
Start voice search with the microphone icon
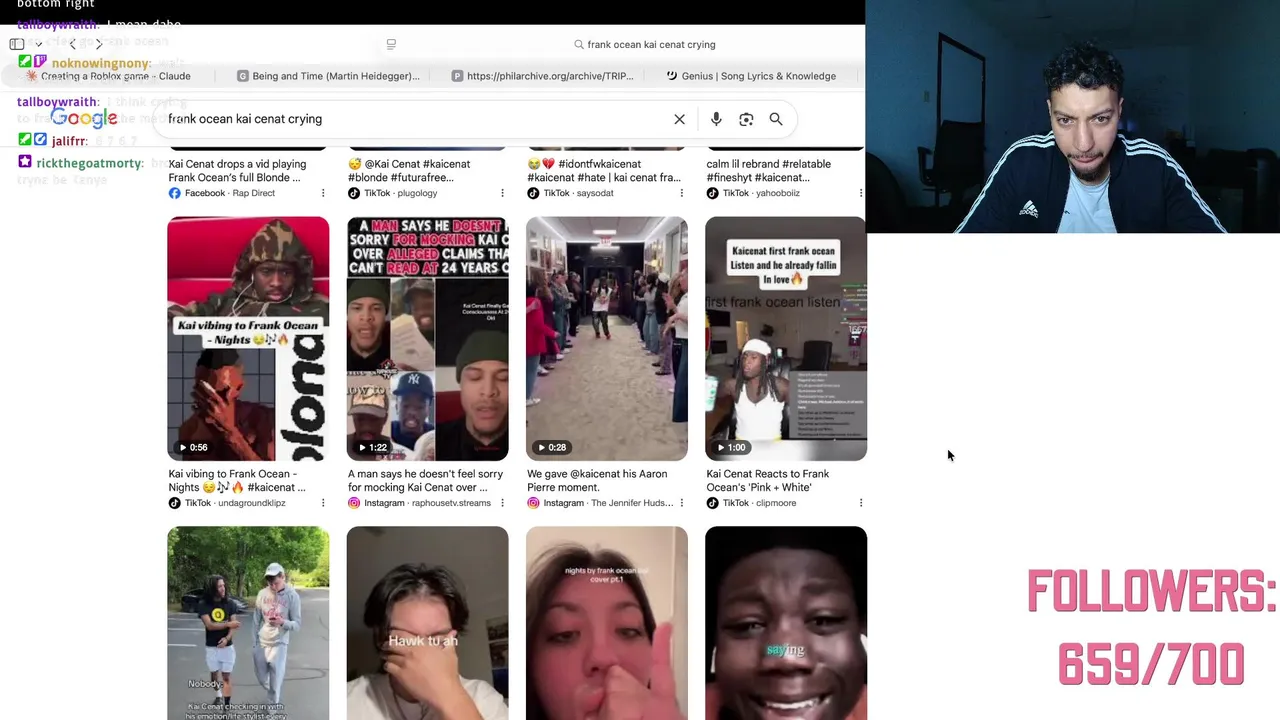pyautogui.click(x=716, y=119)
